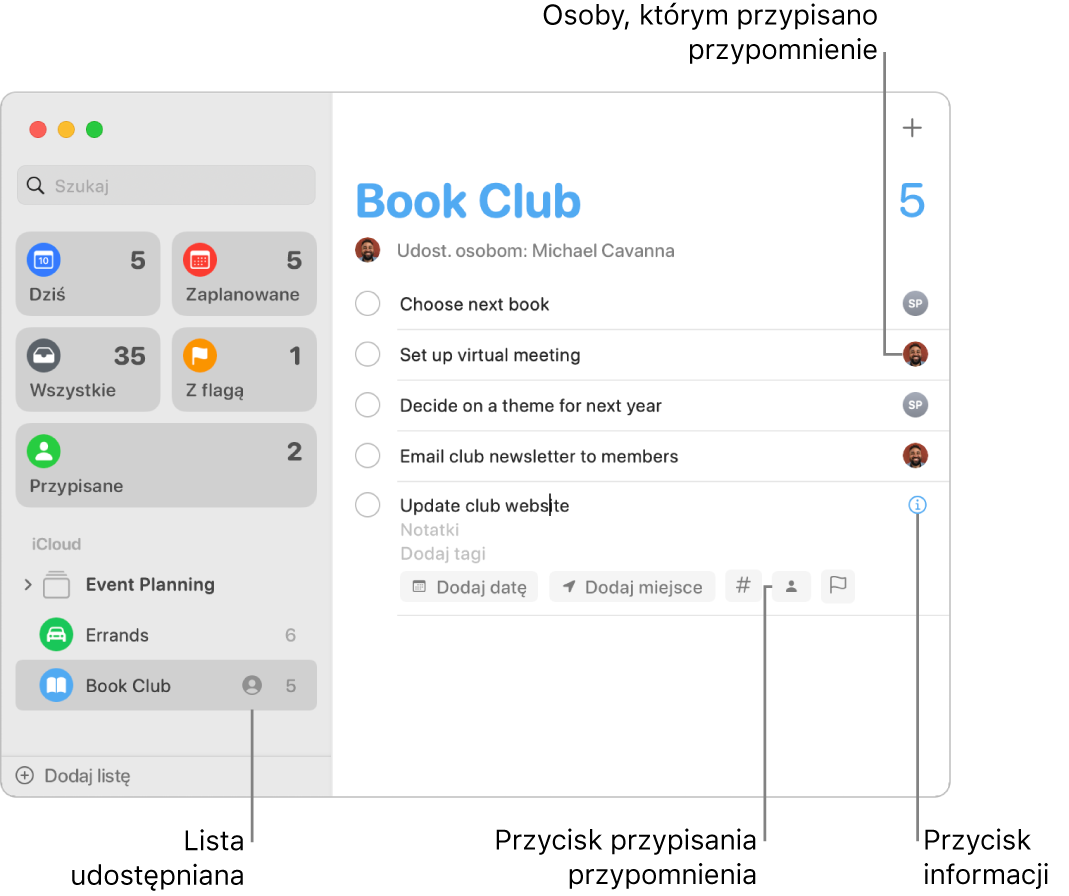Image resolution: width=1069 pixels, height=896 pixels.
Task: Flag the Update club website reminder
Action: [x=838, y=586]
